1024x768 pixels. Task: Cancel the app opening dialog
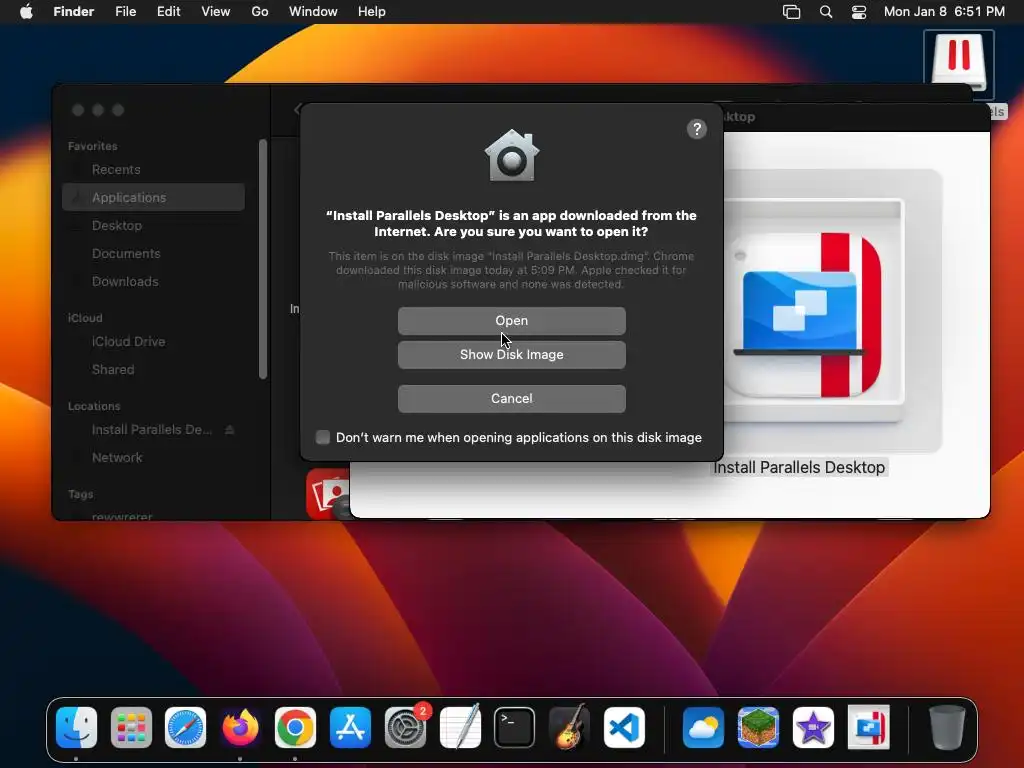coord(511,398)
